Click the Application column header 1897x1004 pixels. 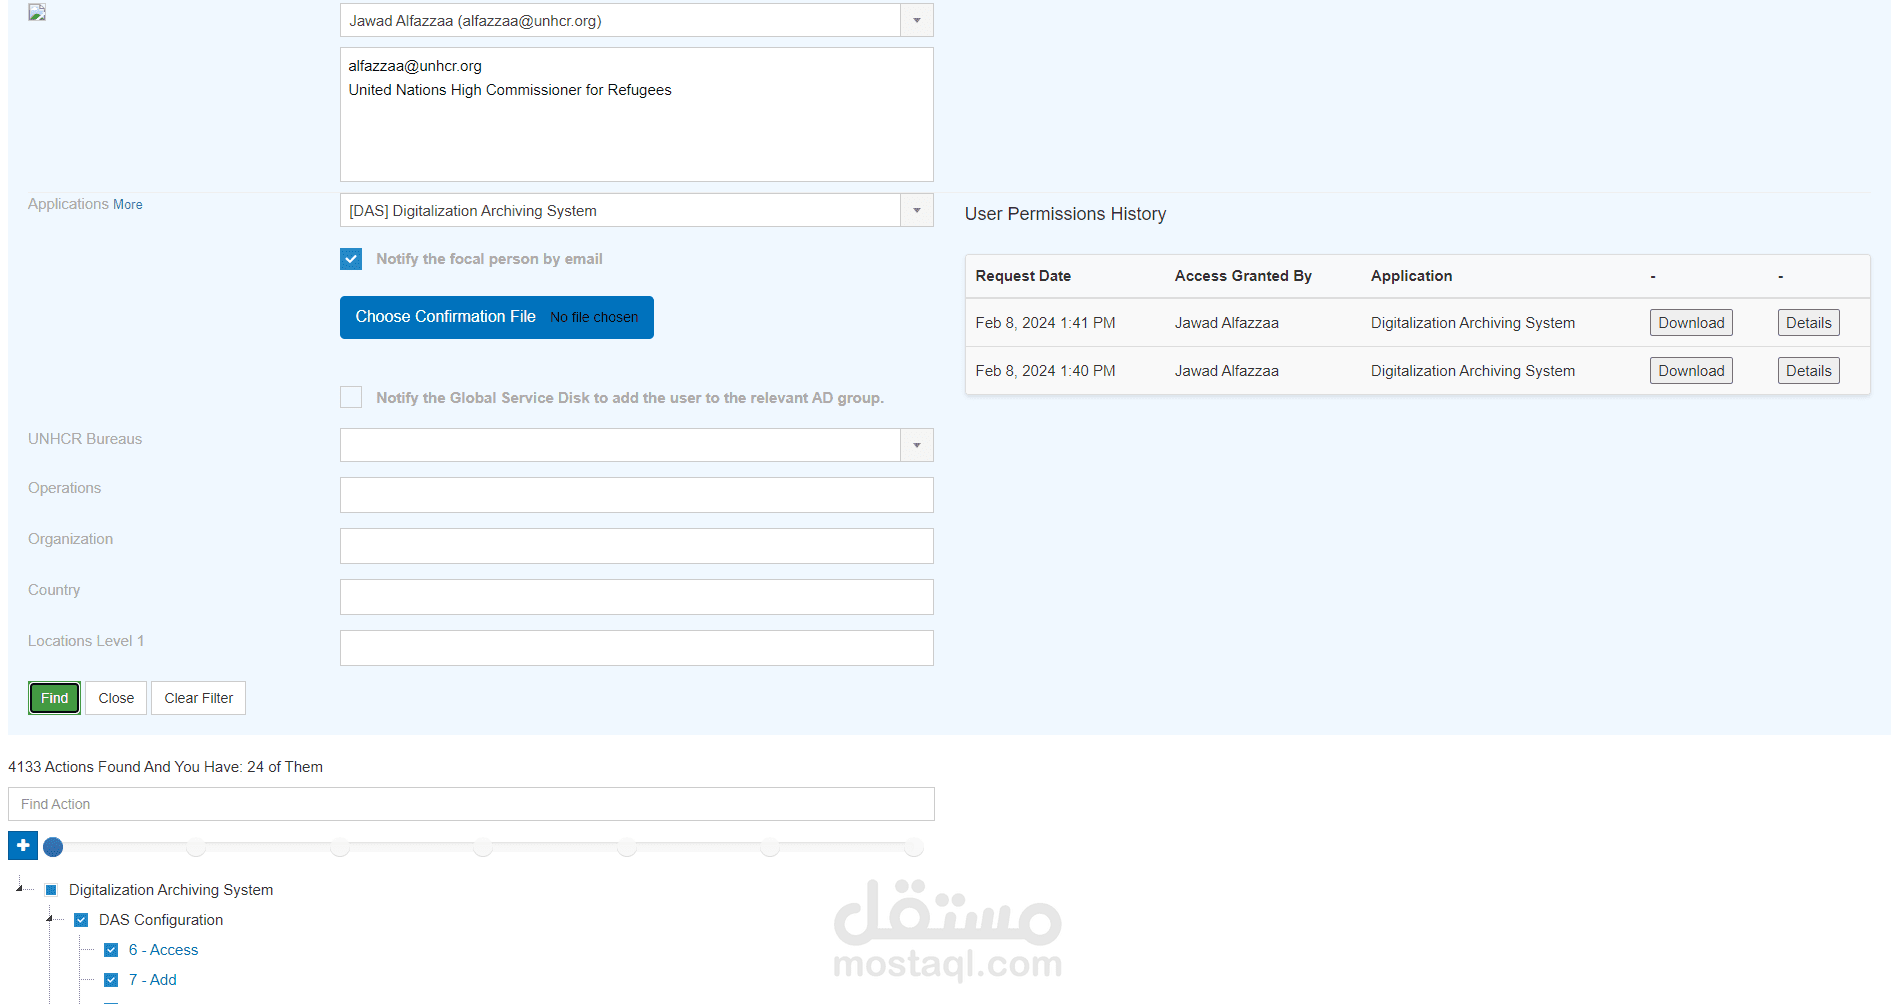point(1411,276)
